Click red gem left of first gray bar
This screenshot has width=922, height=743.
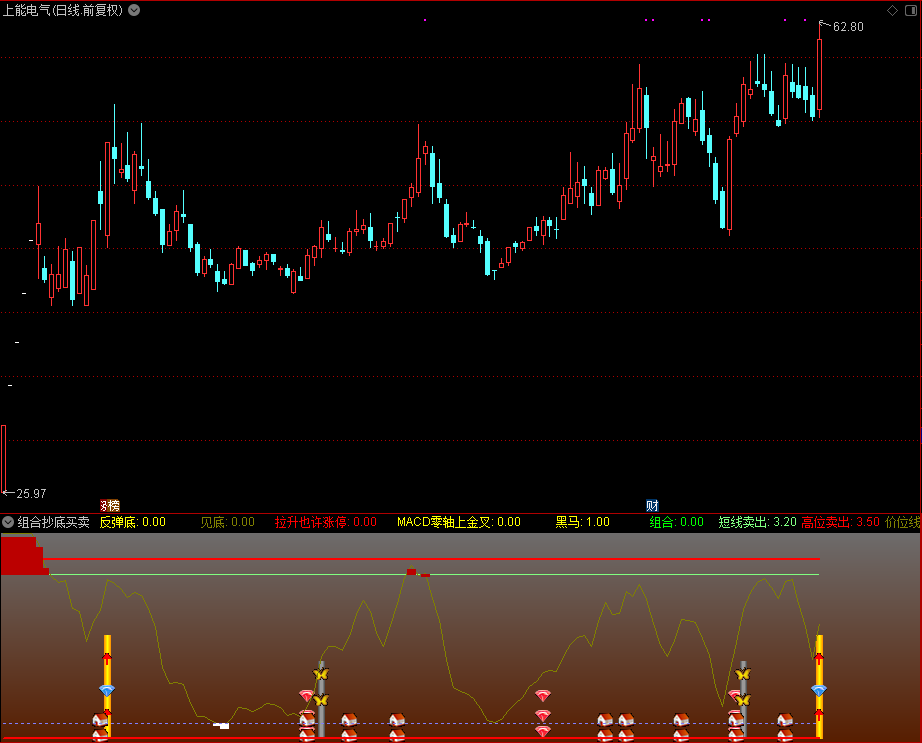[x=306, y=696]
